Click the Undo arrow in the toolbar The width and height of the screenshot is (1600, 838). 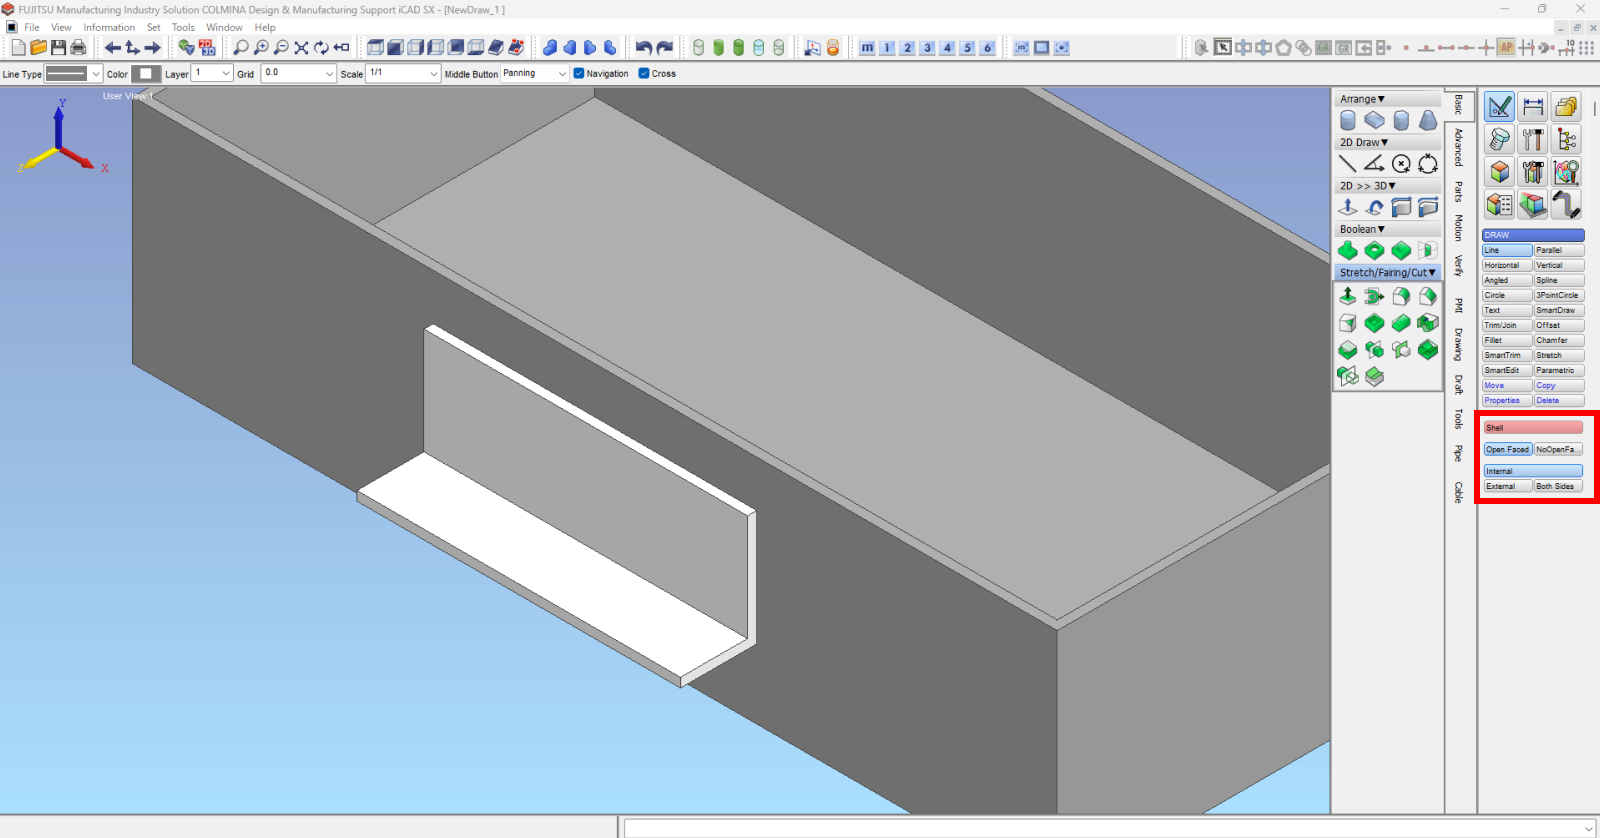pos(643,47)
